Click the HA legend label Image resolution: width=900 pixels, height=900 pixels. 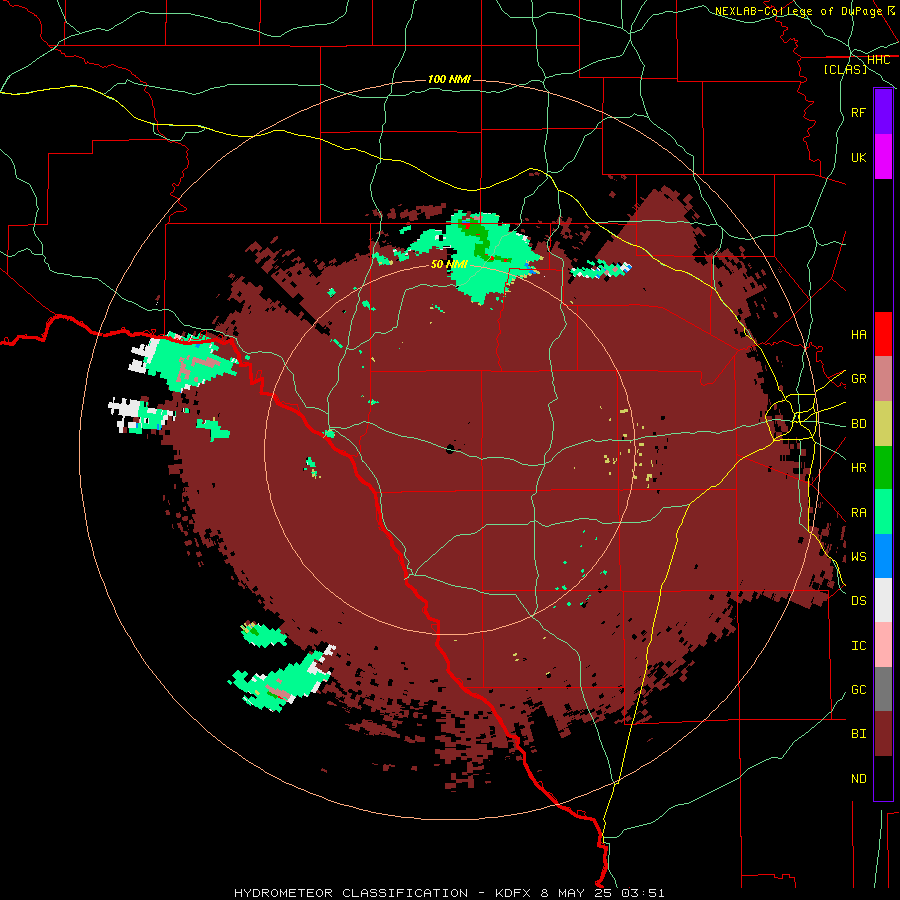858,335
